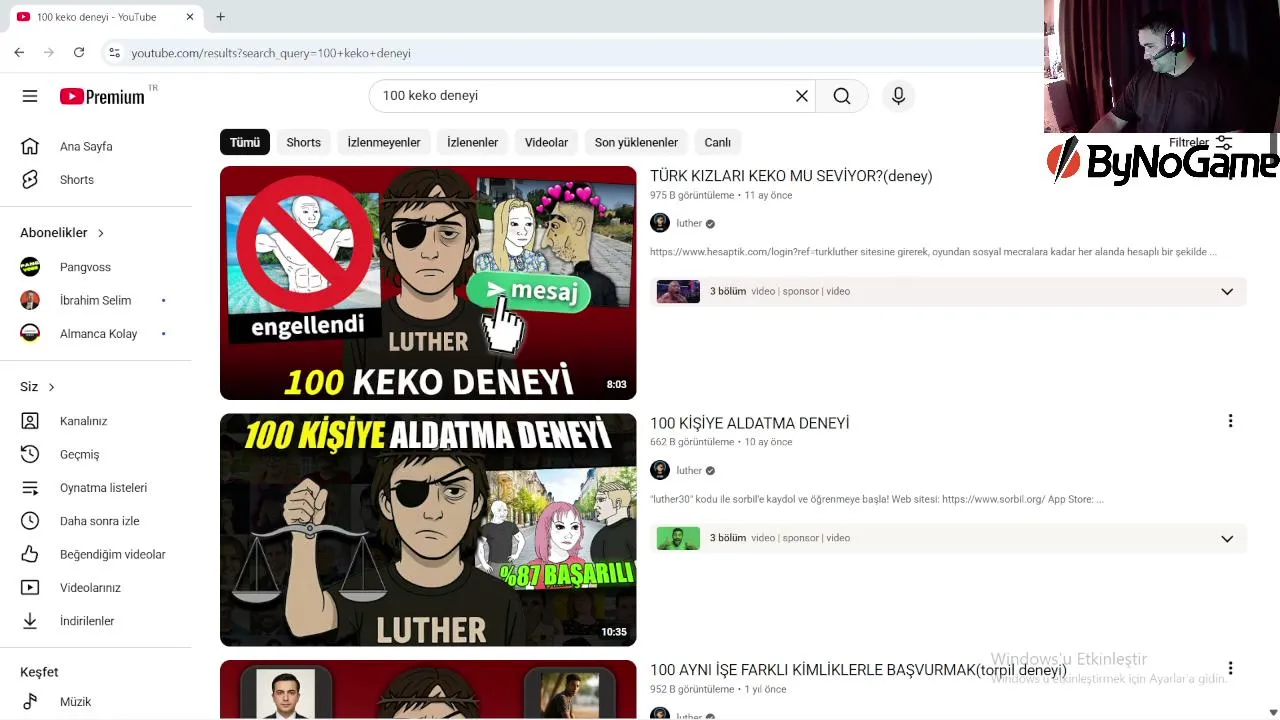Play the 100 KEKO DENEYİ thumbnail

point(428,283)
